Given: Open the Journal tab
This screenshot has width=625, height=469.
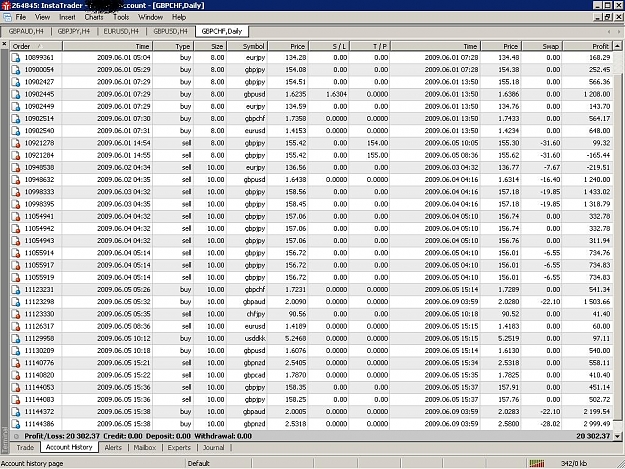Looking at the screenshot, I should coord(214,447).
